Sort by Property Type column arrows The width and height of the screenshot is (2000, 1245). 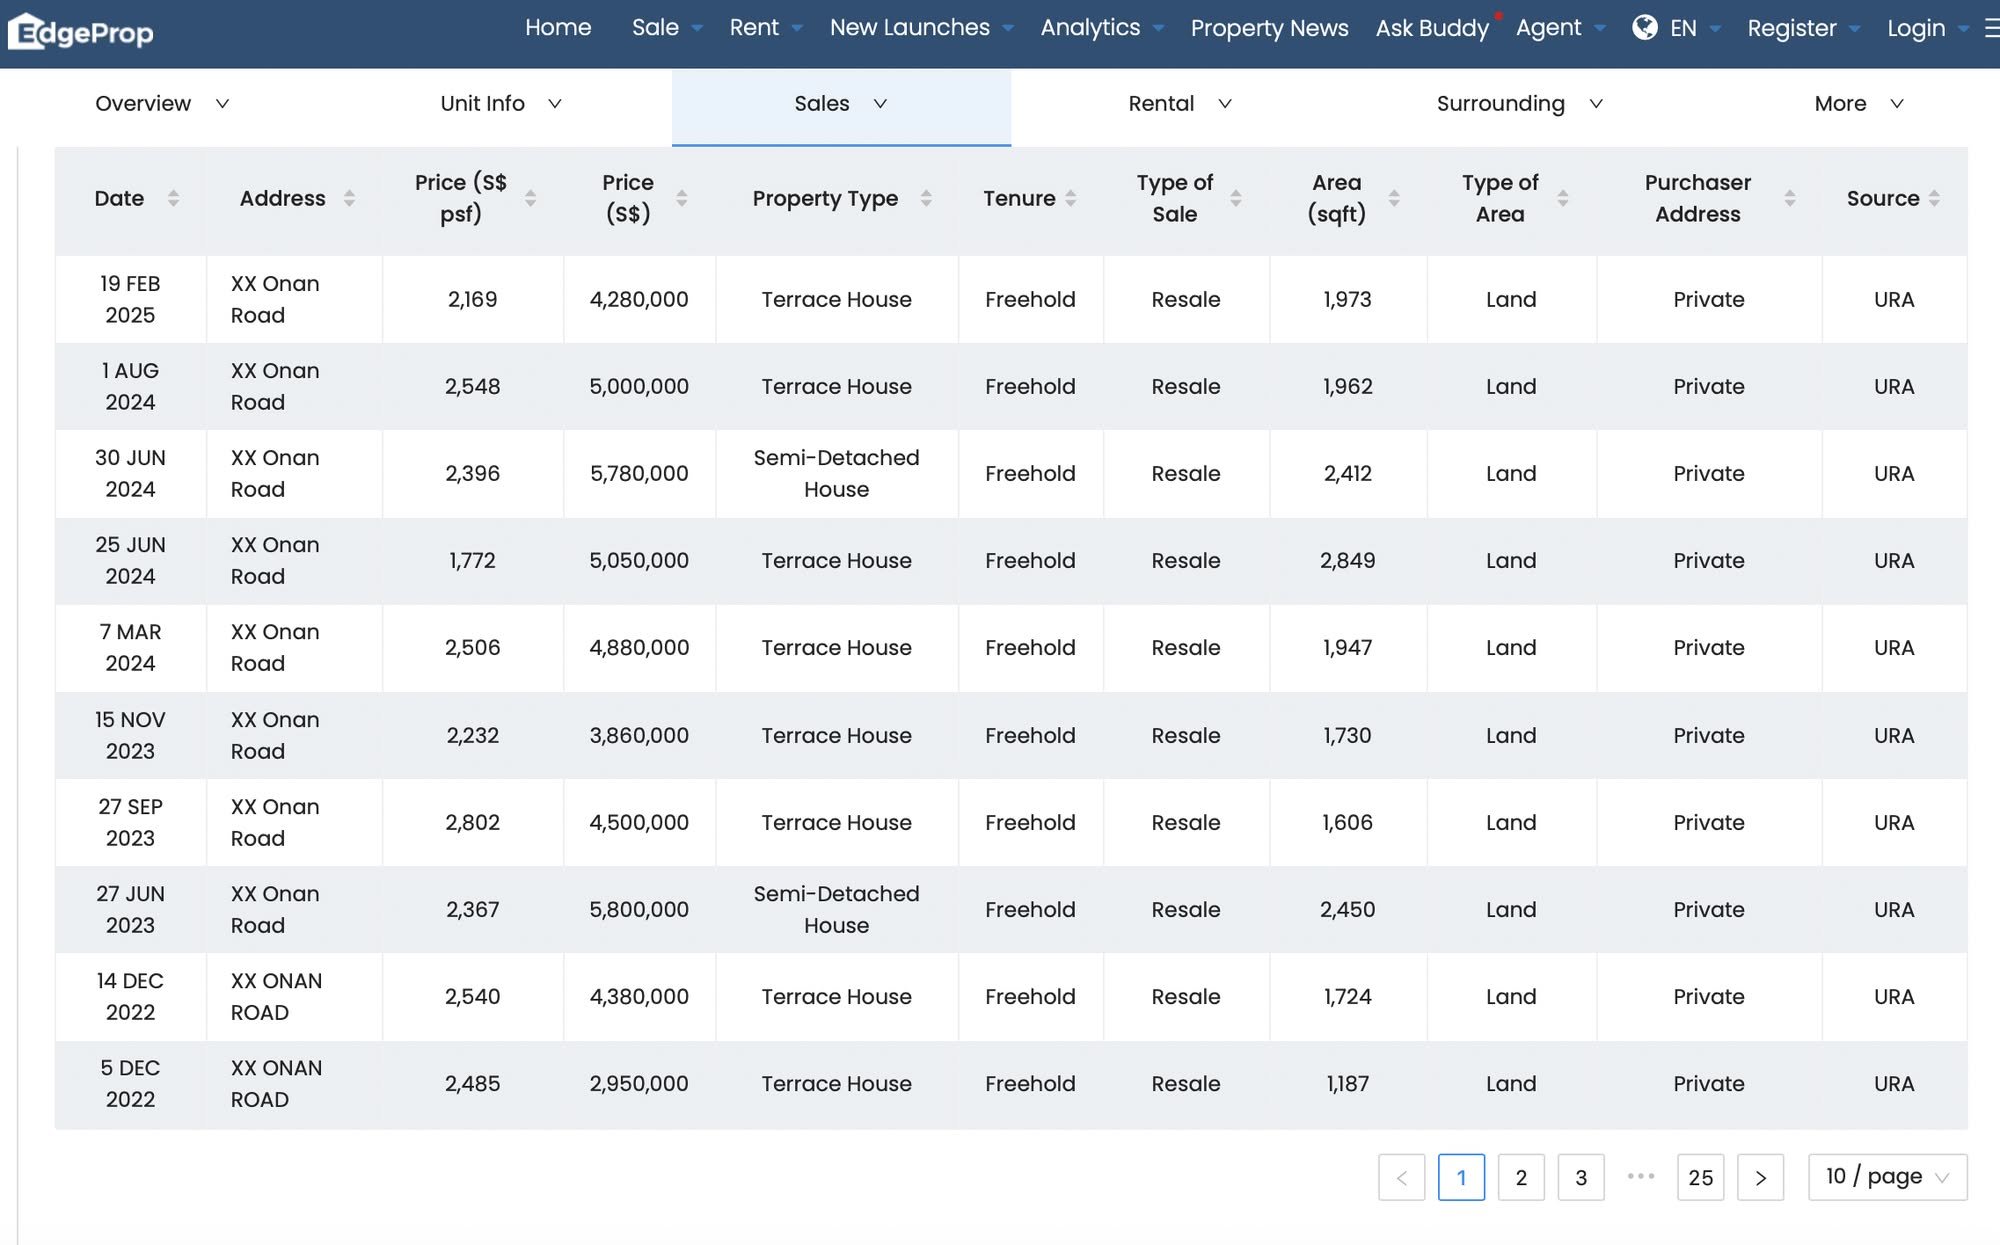(x=926, y=198)
